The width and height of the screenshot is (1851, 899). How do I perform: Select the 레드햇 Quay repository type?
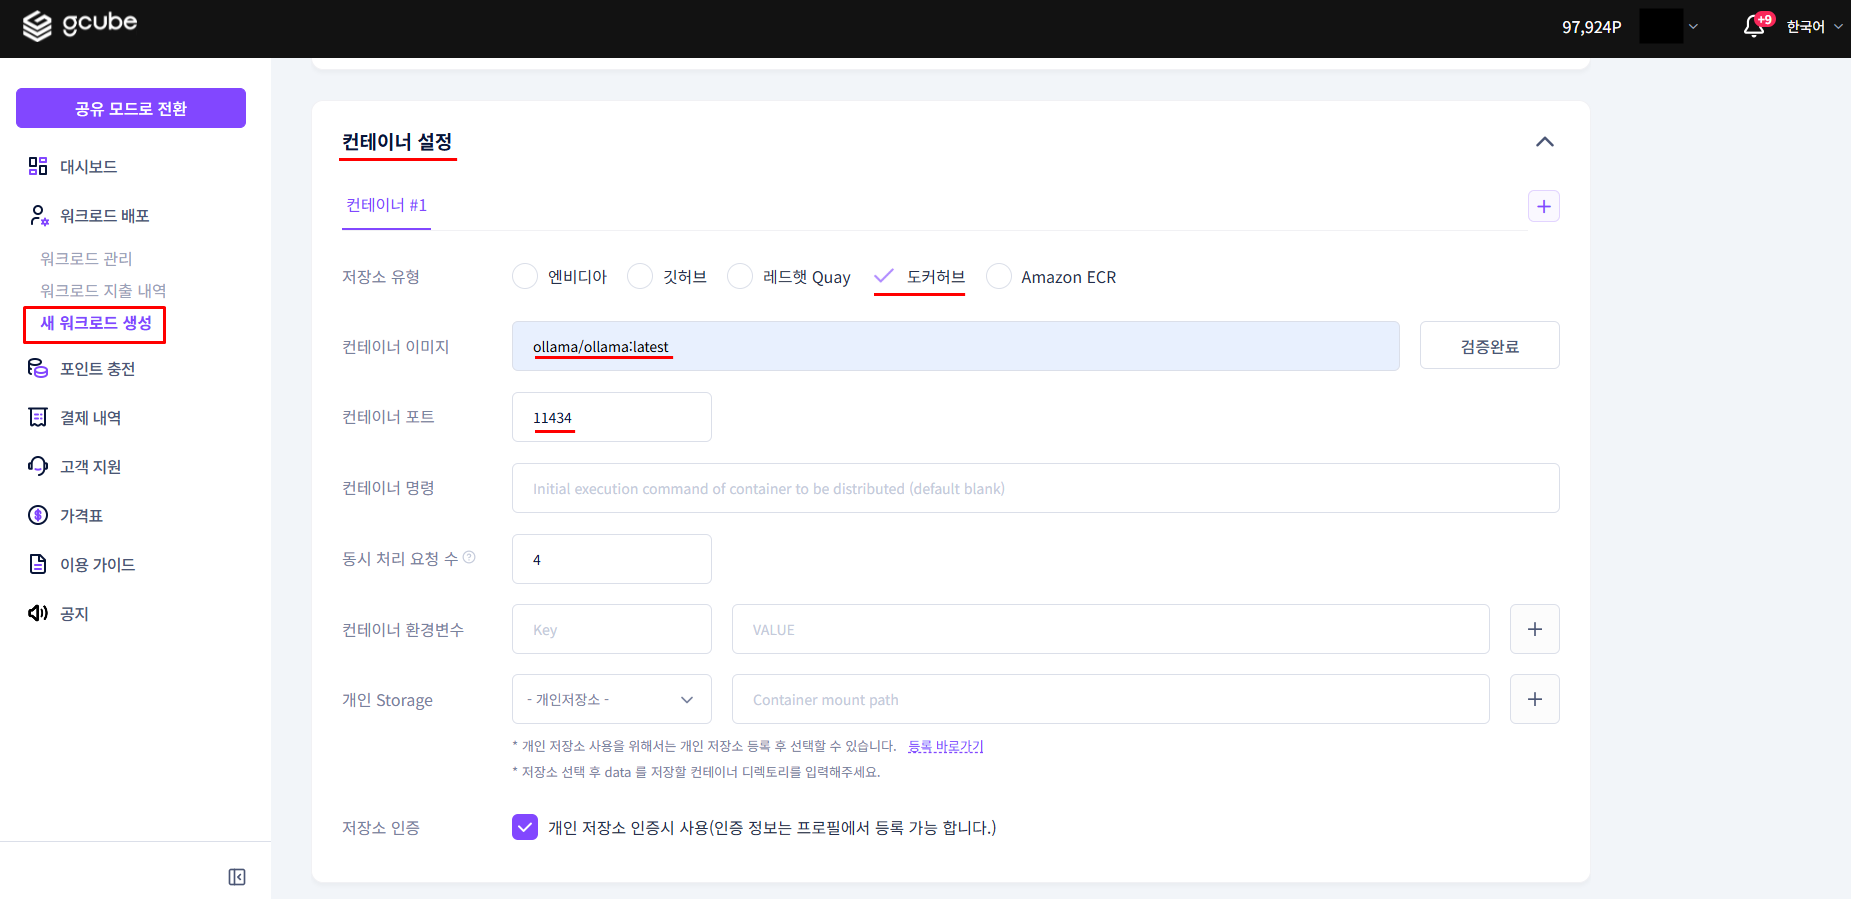pos(740,276)
